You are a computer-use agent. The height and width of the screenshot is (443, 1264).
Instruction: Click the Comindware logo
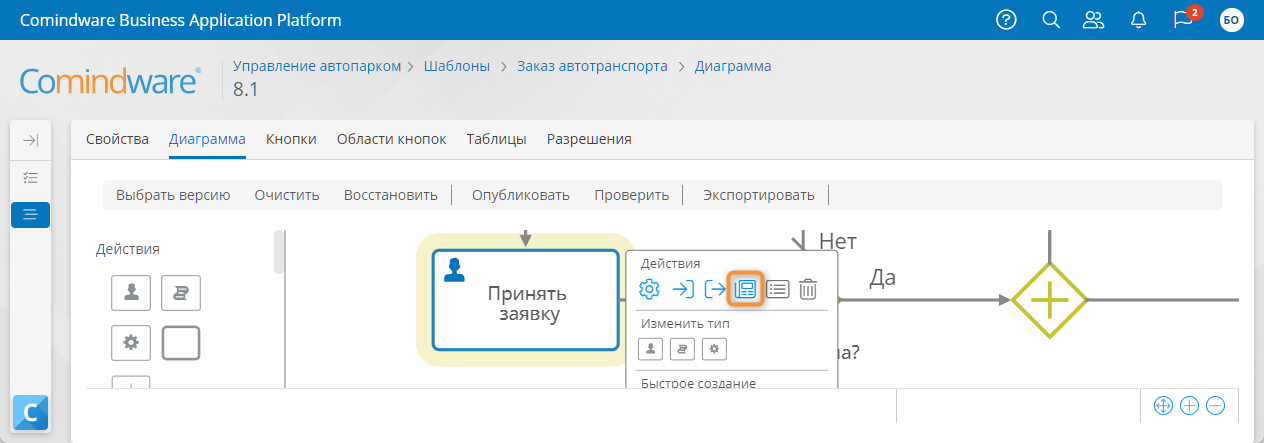click(111, 81)
